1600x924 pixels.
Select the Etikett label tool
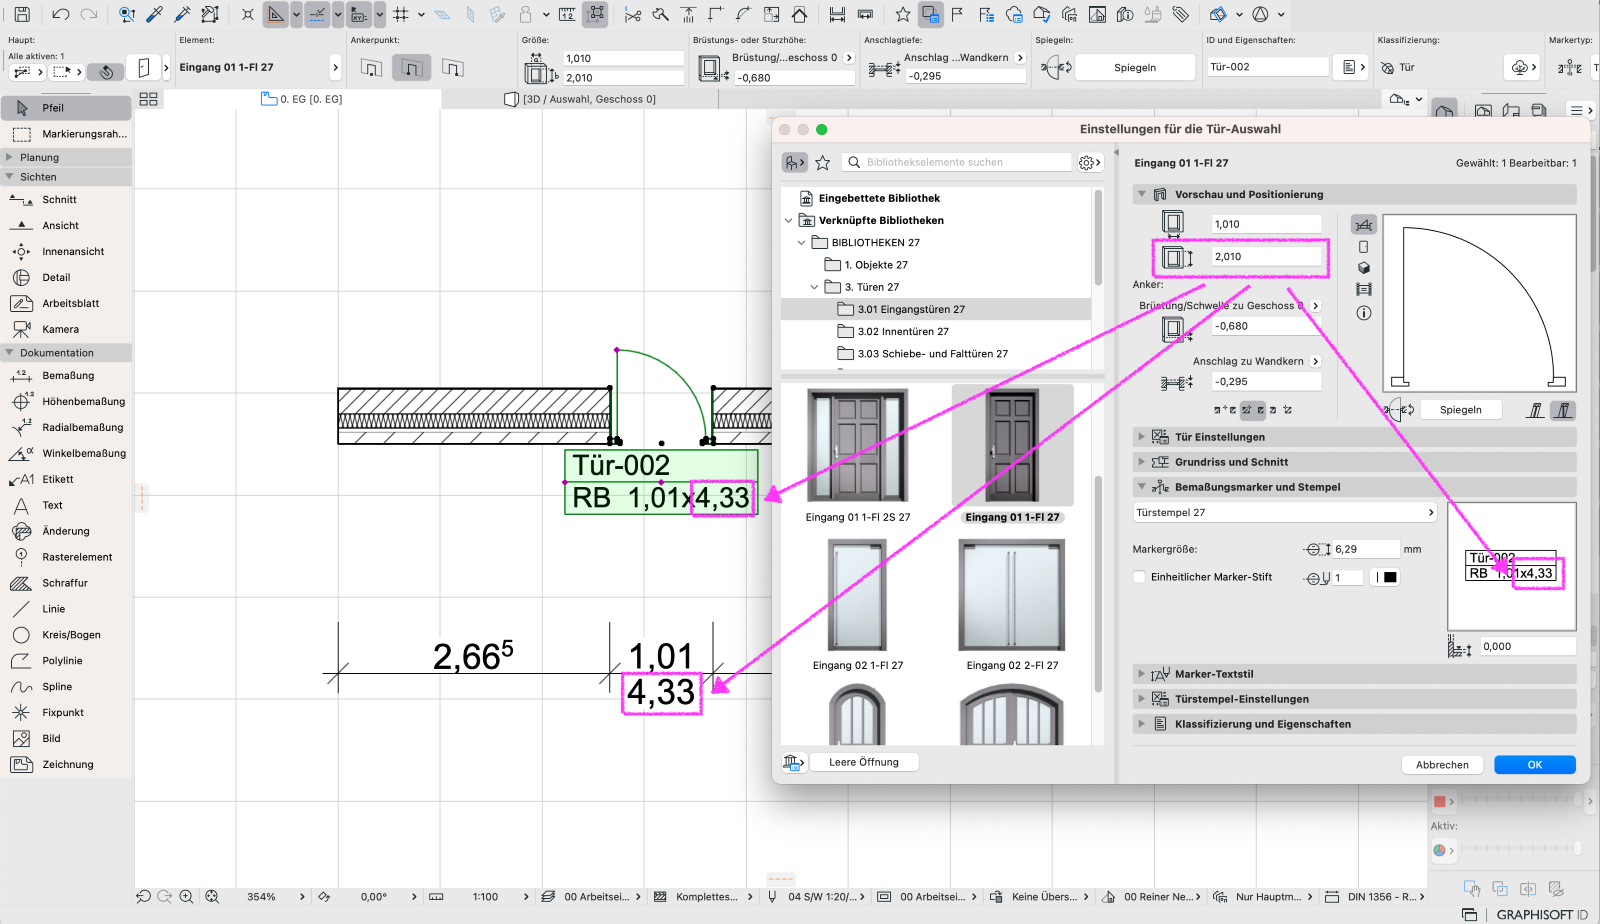click(x=66, y=480)
